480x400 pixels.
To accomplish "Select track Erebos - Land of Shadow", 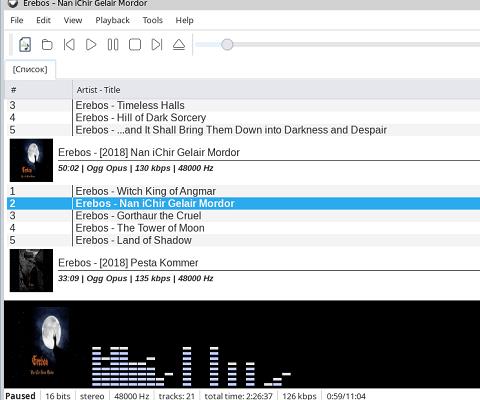I will (243, 240).
